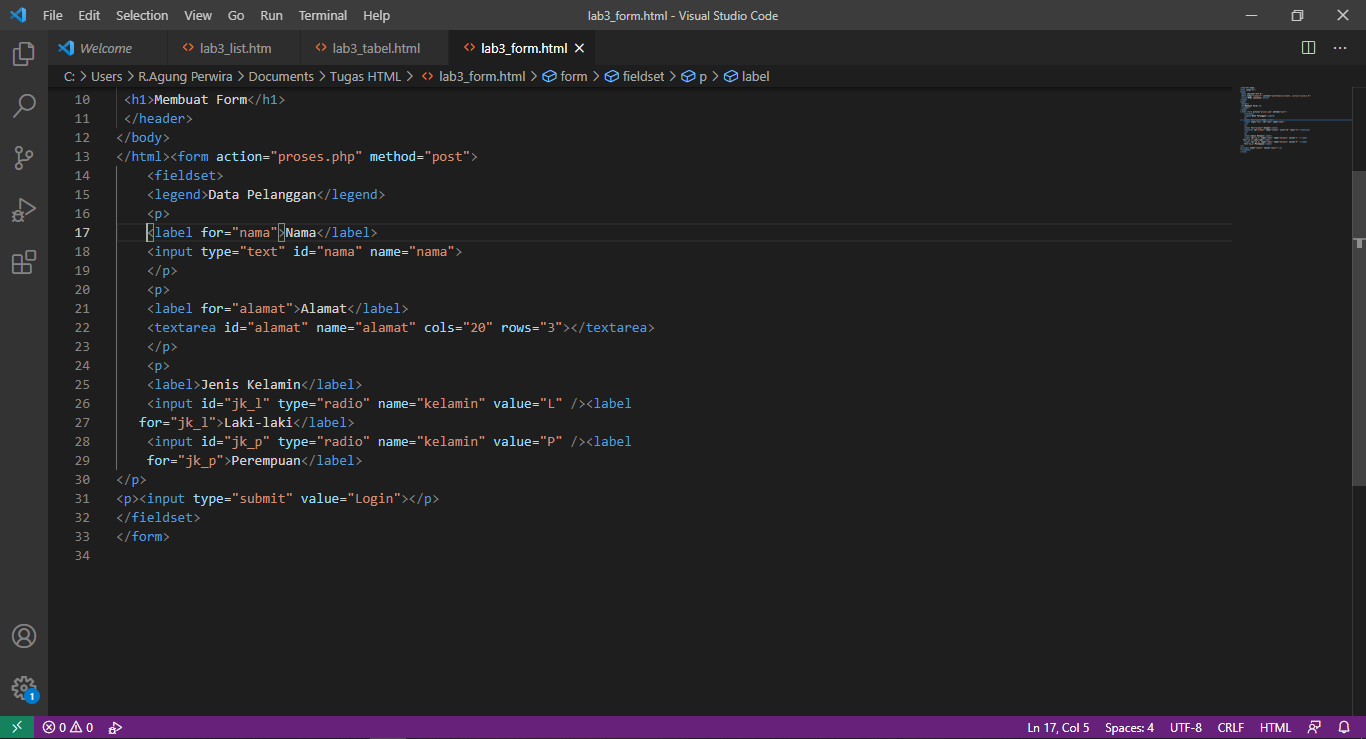The width and height of the screenshot is (1366, 739).
Task: Open the Manage settings gear menu
Action: [24, 689]
